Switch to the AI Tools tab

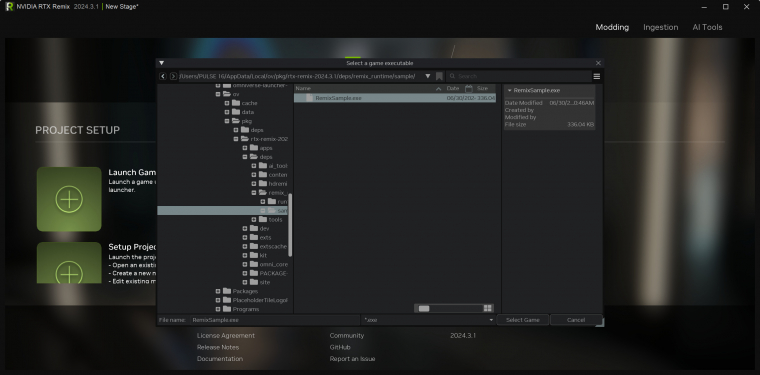tap(707, 27)
